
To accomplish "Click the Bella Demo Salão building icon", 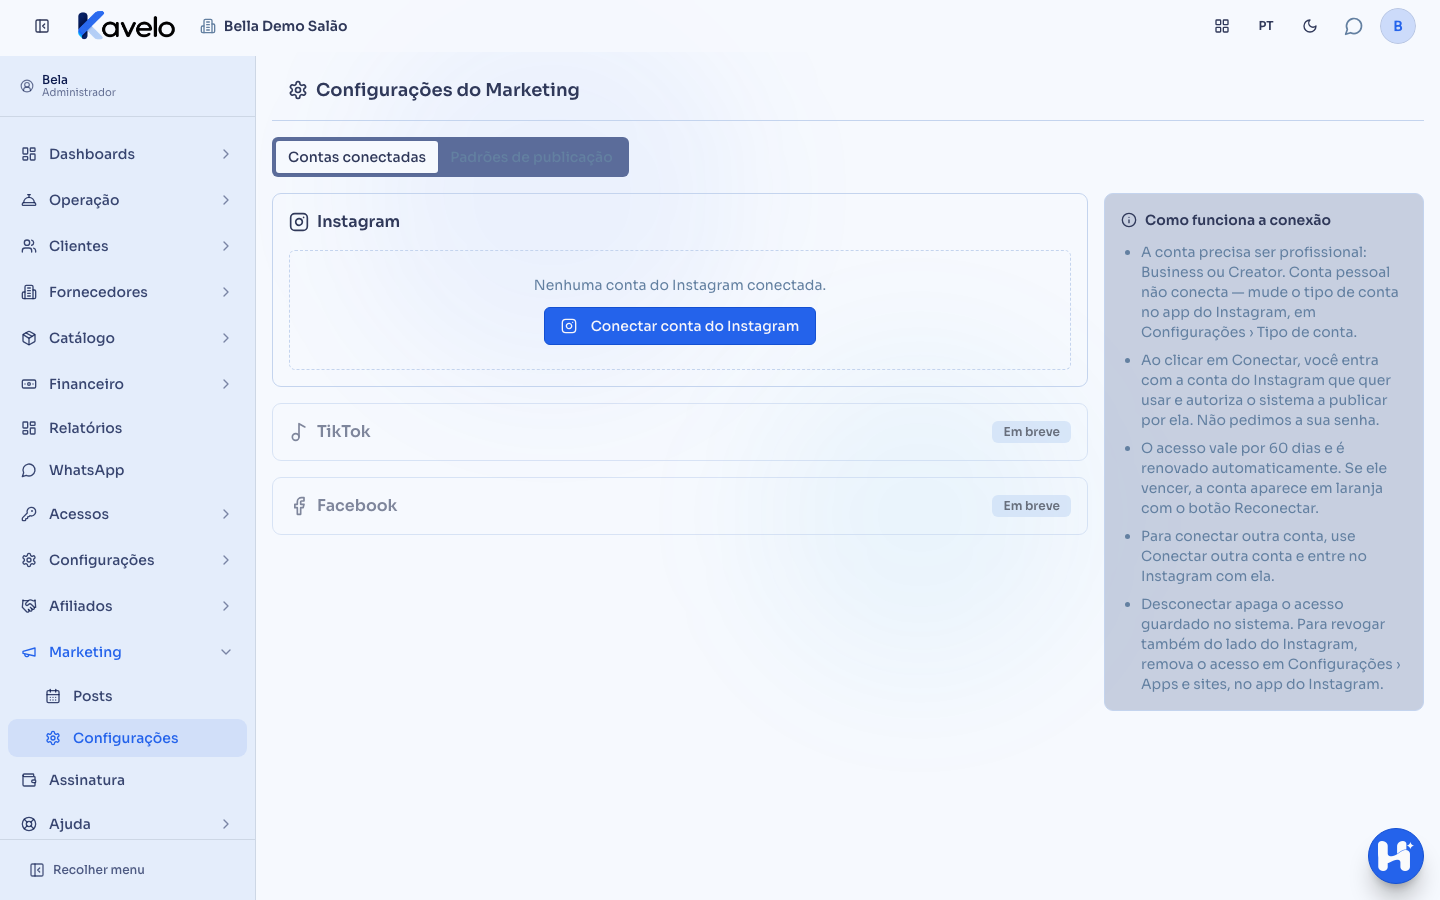I will click(x=208, y=26).
